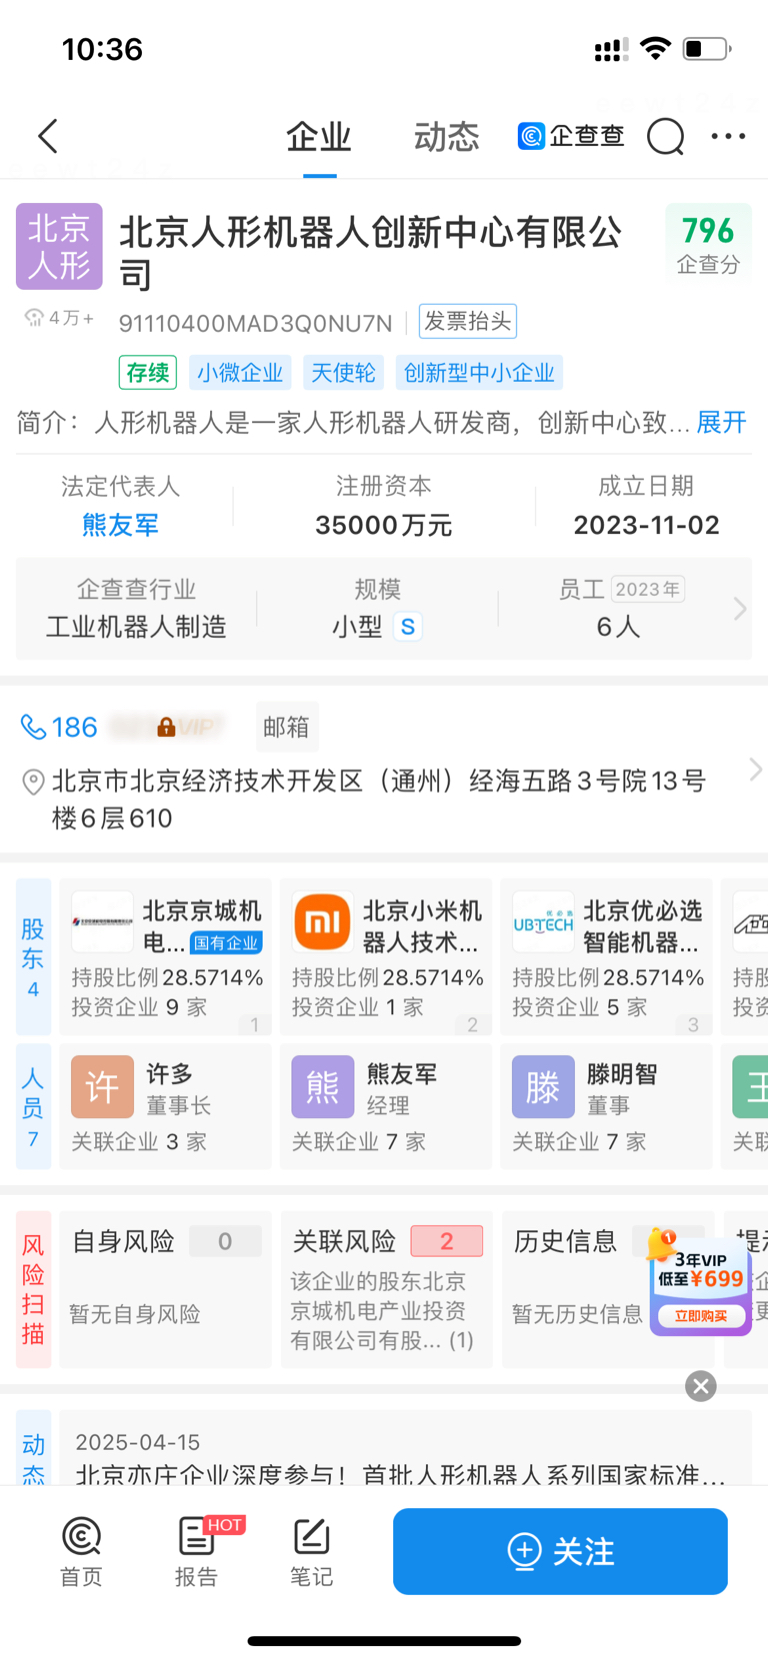Tap the phone icon beside 186
The width and height of the screenshot is (768, 1663).
pyautogui.click(x=33, y=727)
